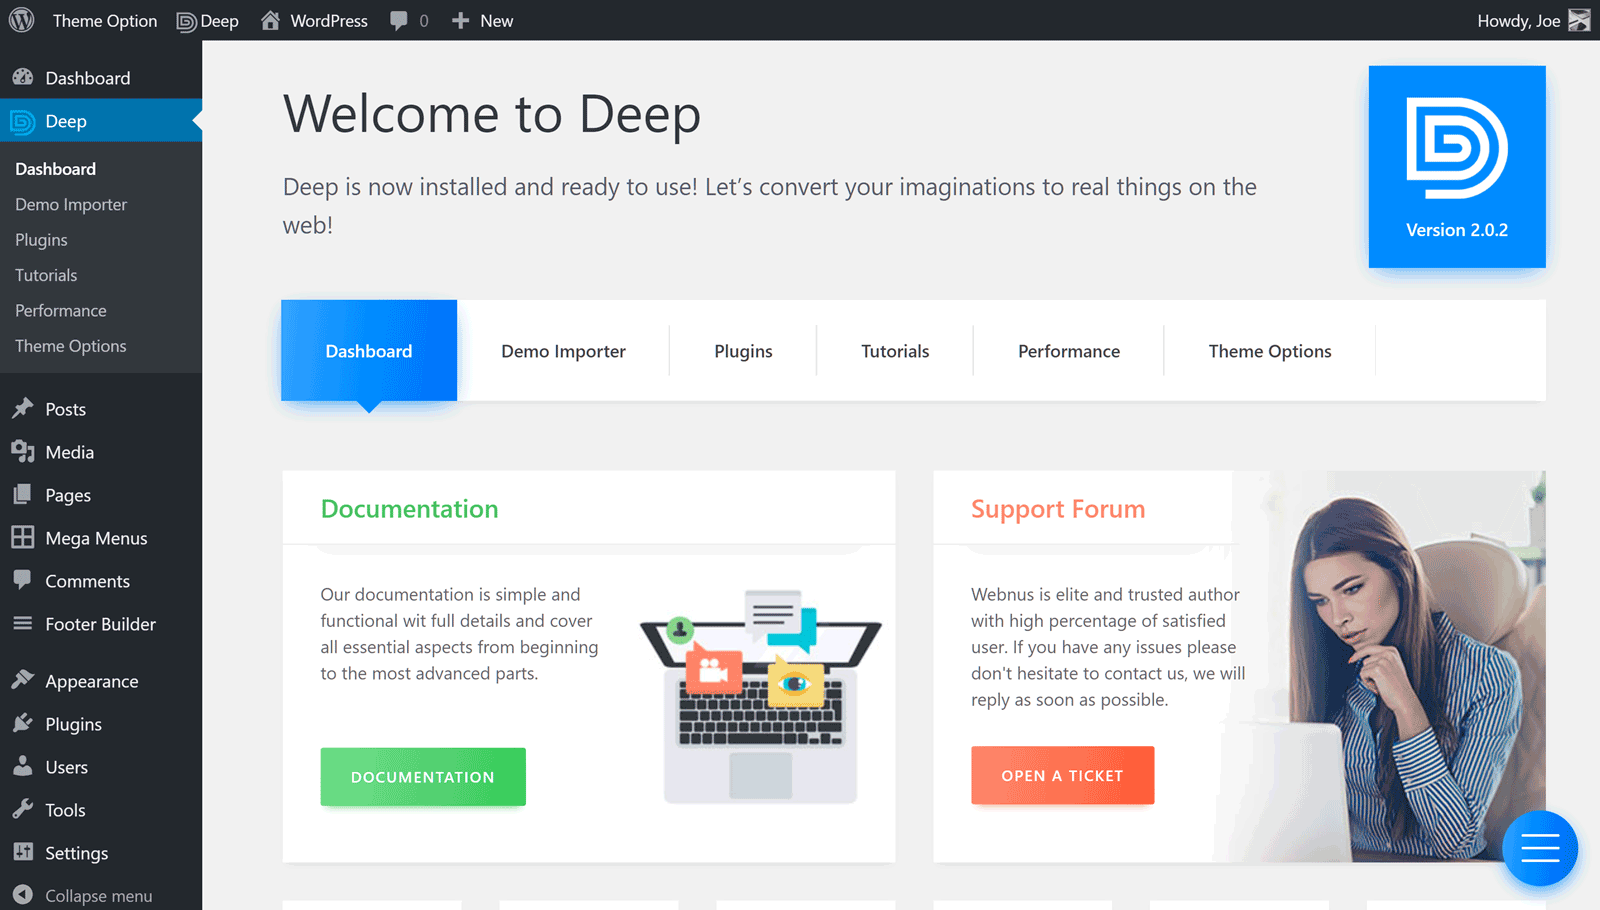Open the Howdy, Joe account menu
This screenshot has width=1600, height=910.
pyautogui.click(x=1533, y=21)
